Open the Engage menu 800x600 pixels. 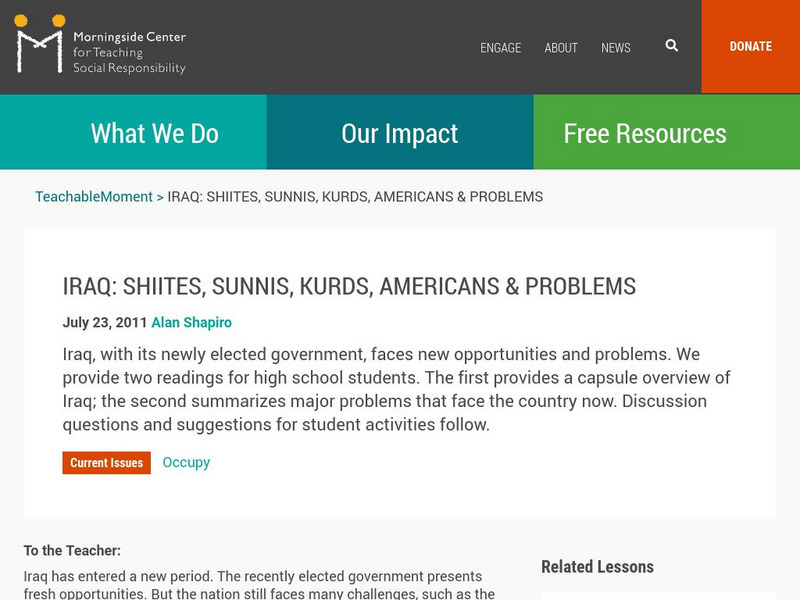pos(500,48)
